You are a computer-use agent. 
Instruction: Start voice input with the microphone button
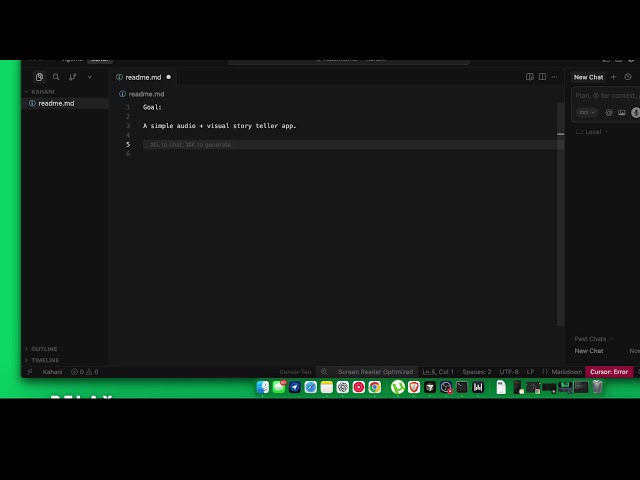(635, 112)
